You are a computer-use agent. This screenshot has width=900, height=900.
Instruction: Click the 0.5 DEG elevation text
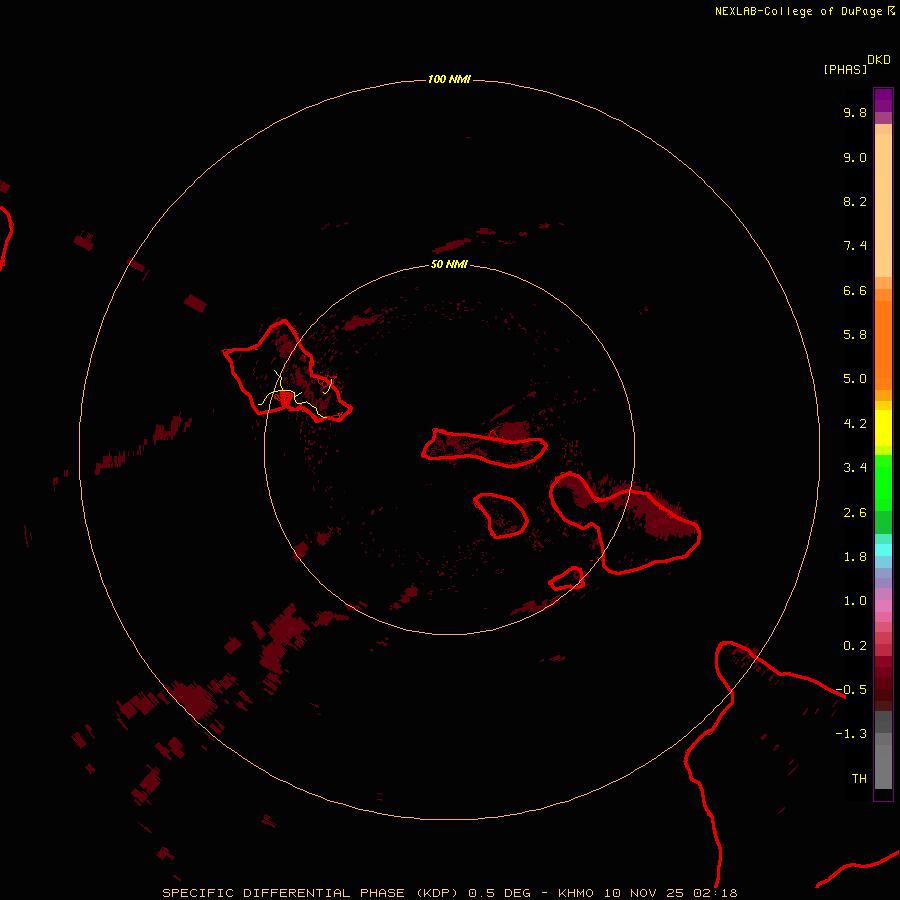click(x=499, y=893)
